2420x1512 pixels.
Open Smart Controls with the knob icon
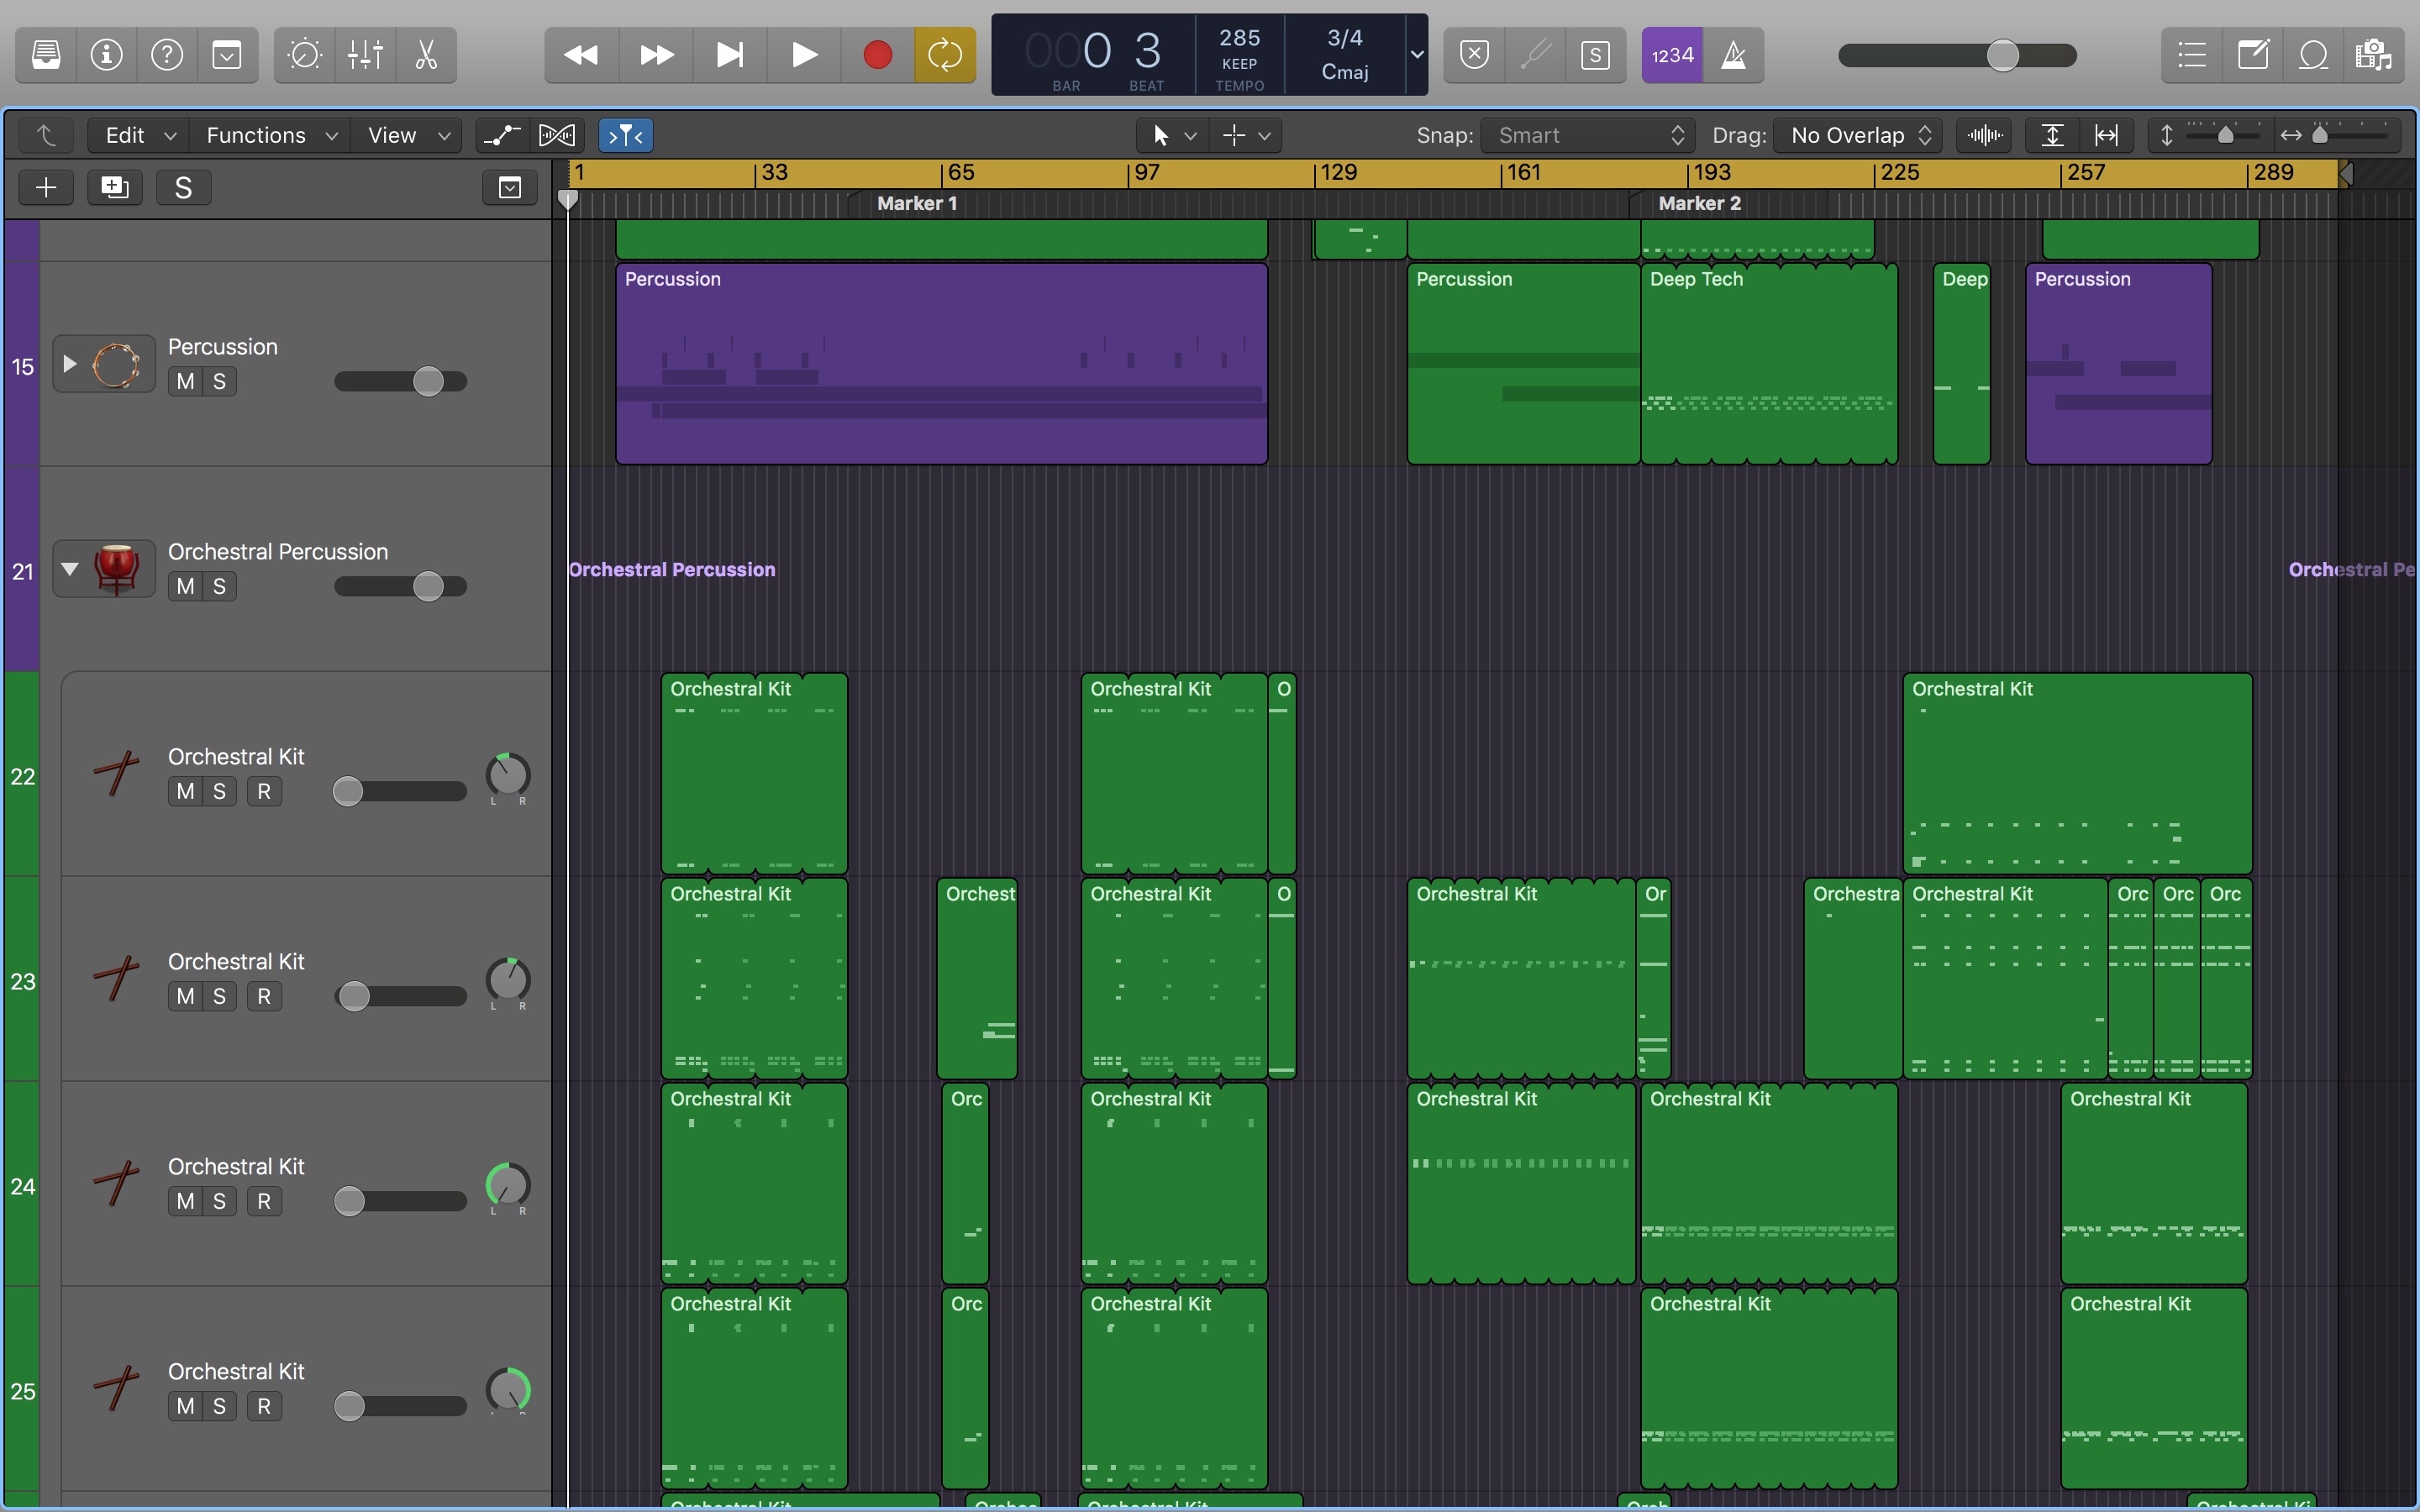coord(304,55)
